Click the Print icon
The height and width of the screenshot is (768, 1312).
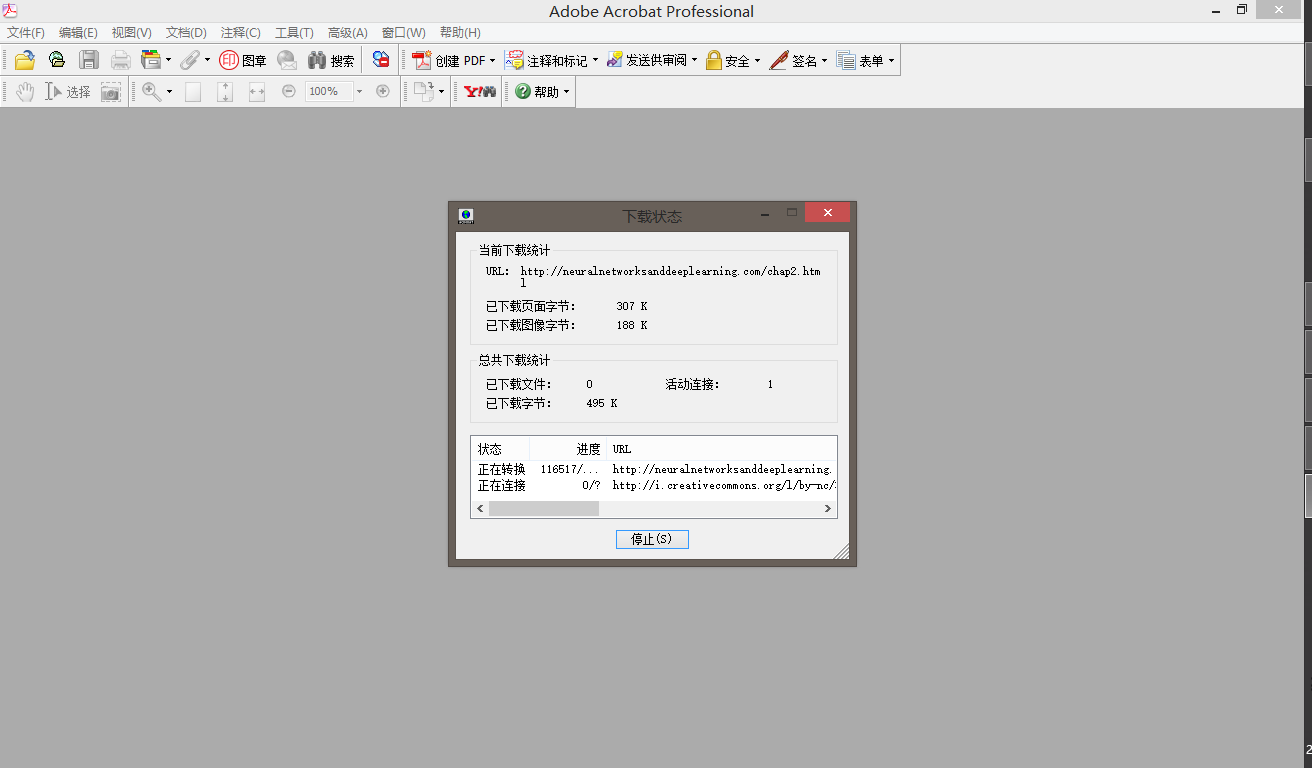[x=121, y=60]
